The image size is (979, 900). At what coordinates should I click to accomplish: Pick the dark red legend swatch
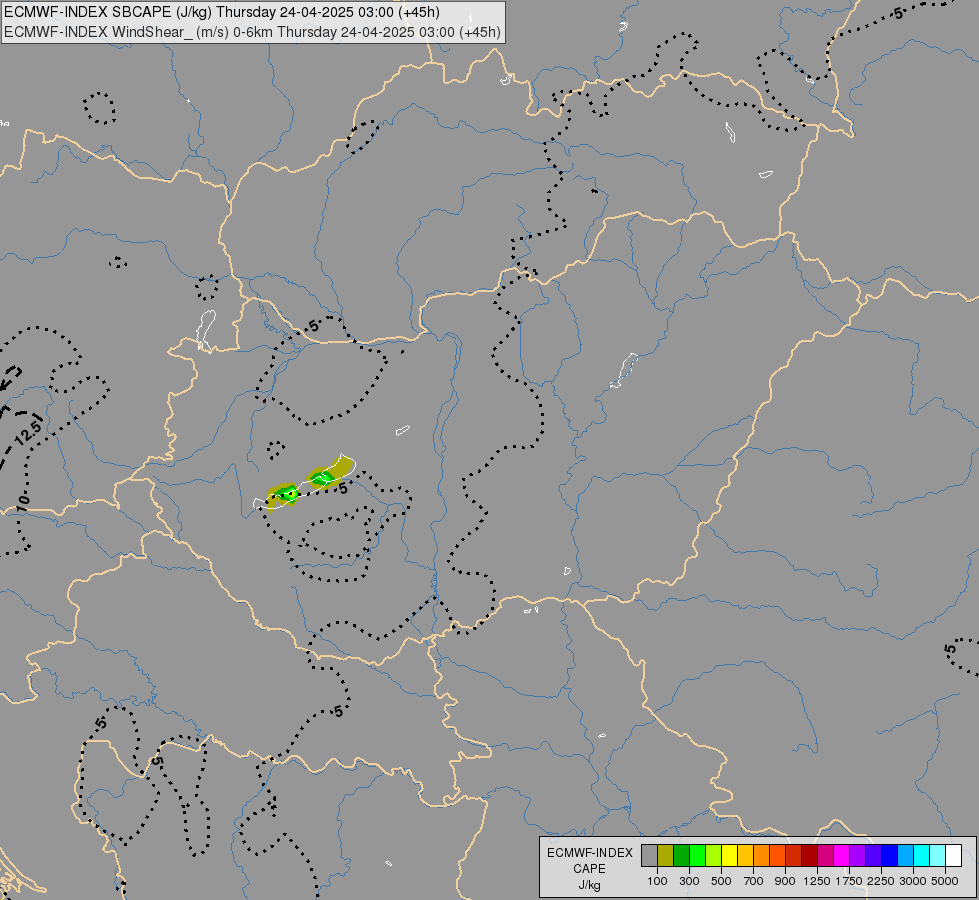pos(809,855)
